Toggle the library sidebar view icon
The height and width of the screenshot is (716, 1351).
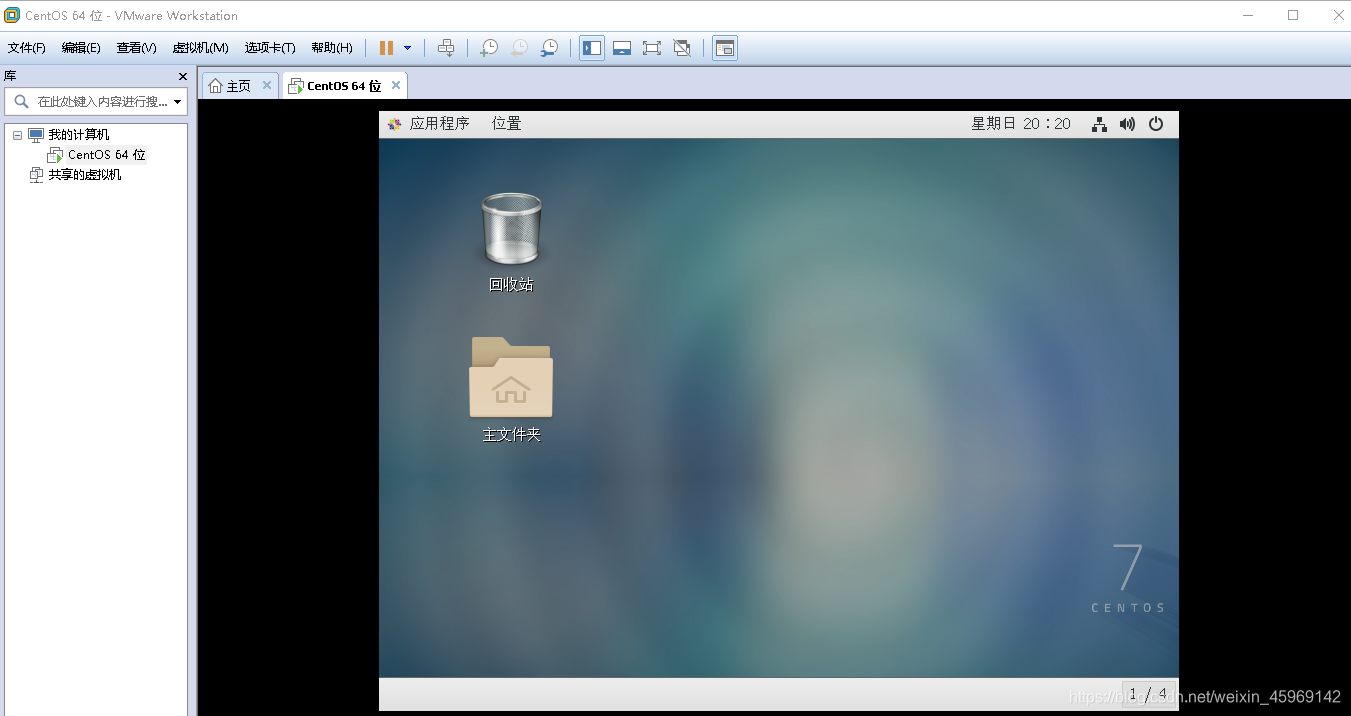(x=592, y=48)
